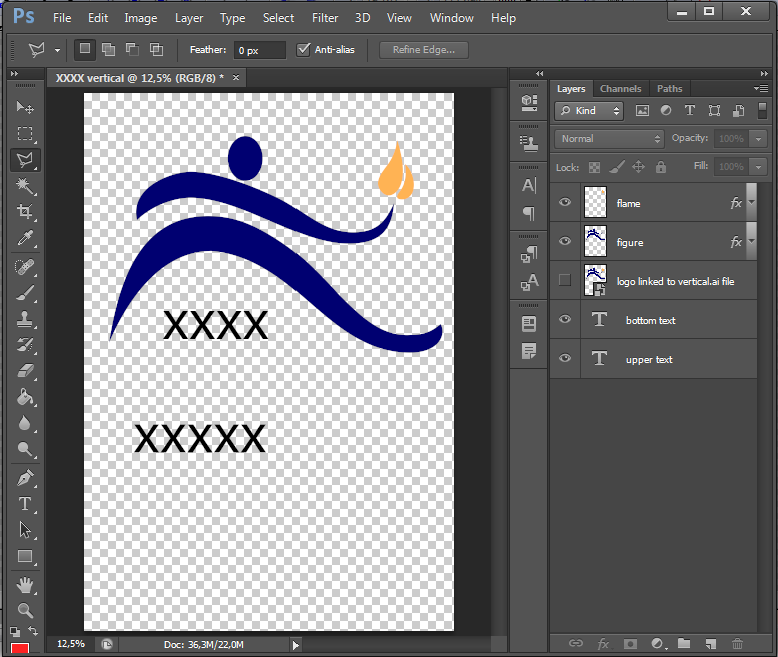Show the logo linked to vertical.ai layer

tap(565, 281)
